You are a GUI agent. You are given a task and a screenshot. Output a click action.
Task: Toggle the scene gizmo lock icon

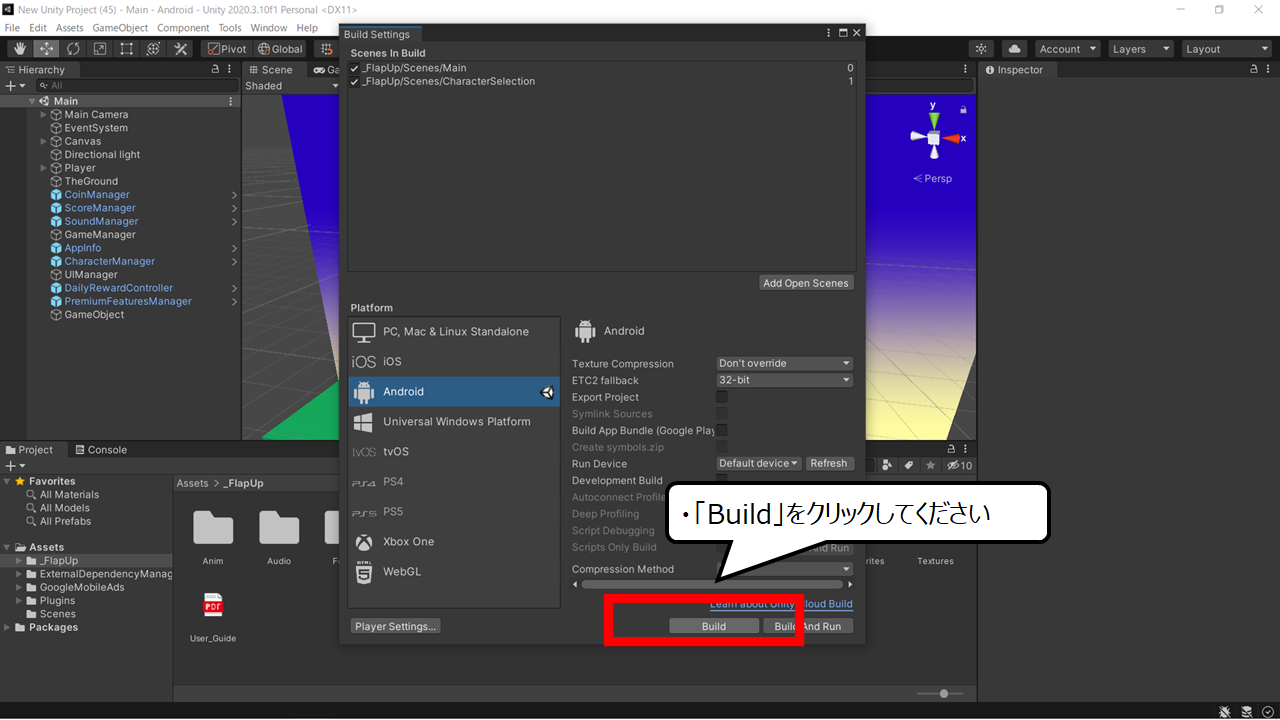coord(964,109)
